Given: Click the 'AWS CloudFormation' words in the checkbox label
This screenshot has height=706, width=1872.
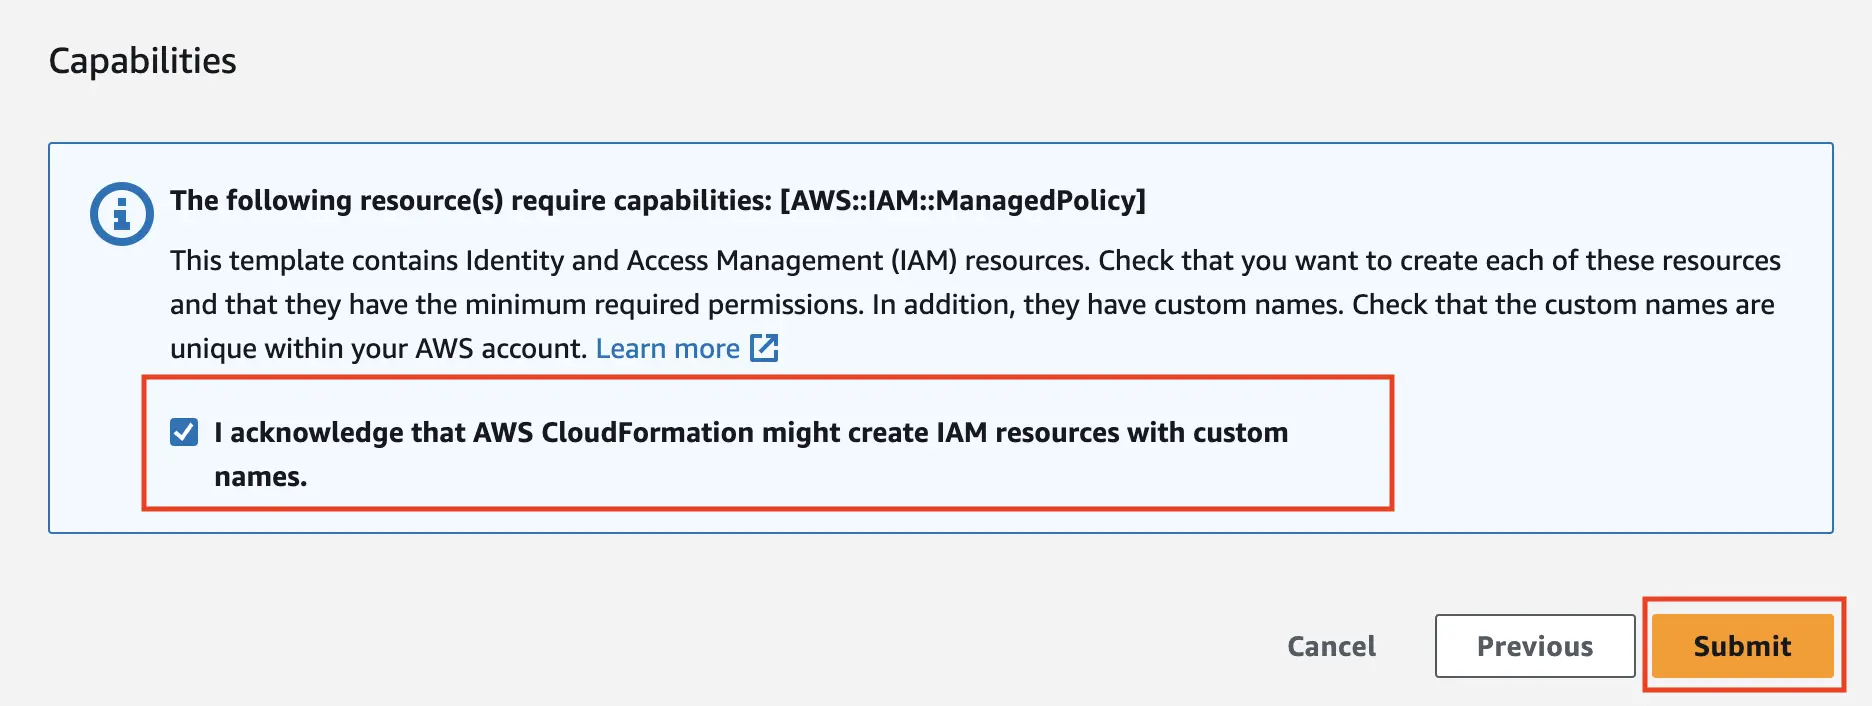Looking at the screenshot, I should [613, 432].
